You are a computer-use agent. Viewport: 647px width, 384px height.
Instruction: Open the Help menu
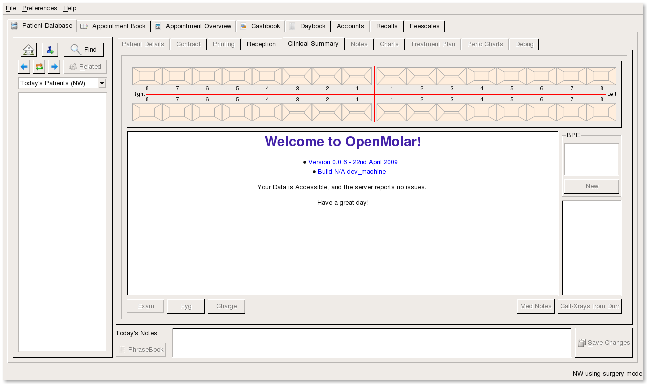pos(70,8)
